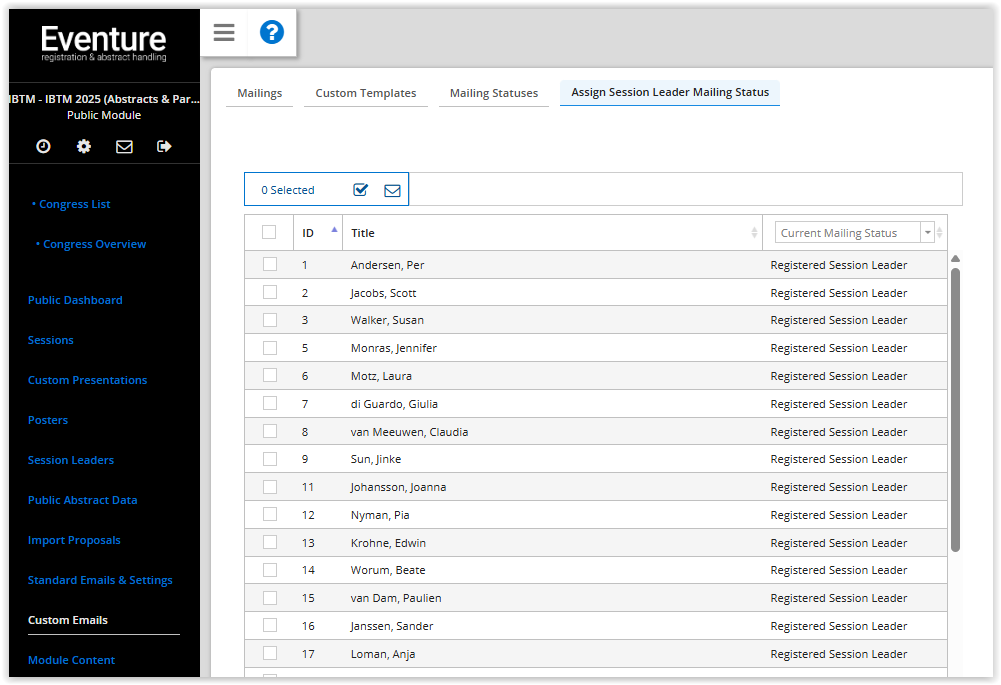Open the blue help question mark

tap(272, 33)
